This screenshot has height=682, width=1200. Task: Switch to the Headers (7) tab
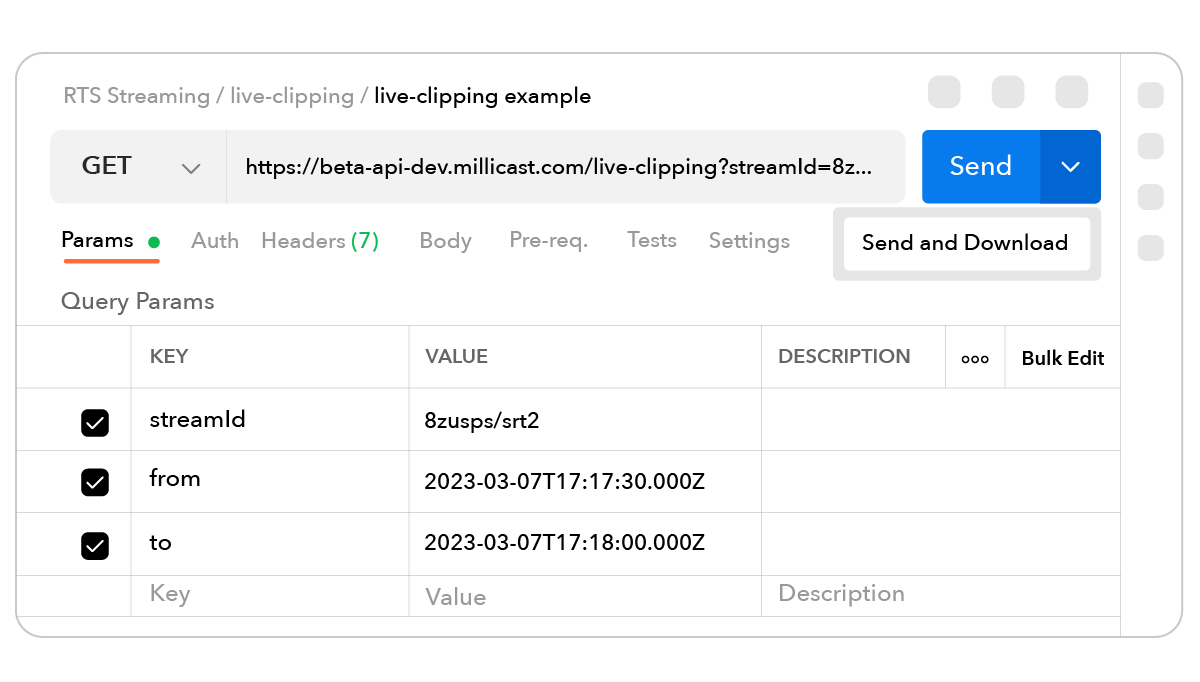(x=319, y=240)
